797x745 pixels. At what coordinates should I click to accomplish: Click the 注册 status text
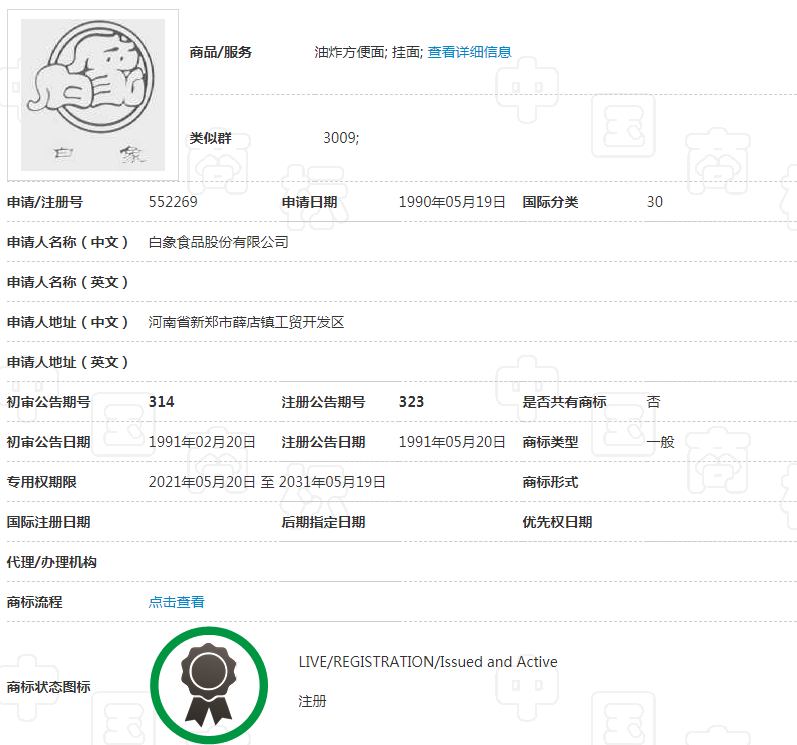(x=312, y=702)
